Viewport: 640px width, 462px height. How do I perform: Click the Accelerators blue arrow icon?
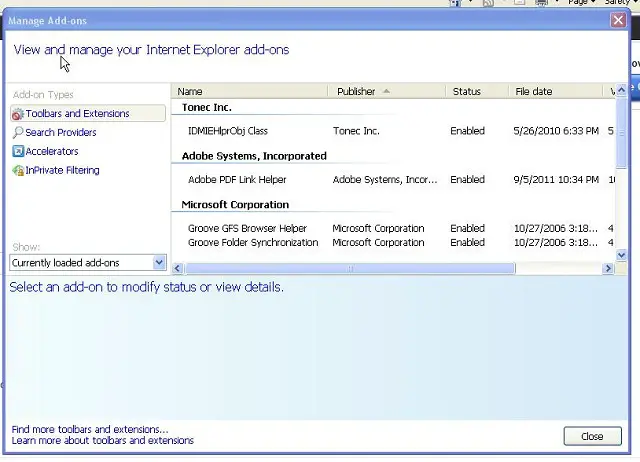coord(18,151)
